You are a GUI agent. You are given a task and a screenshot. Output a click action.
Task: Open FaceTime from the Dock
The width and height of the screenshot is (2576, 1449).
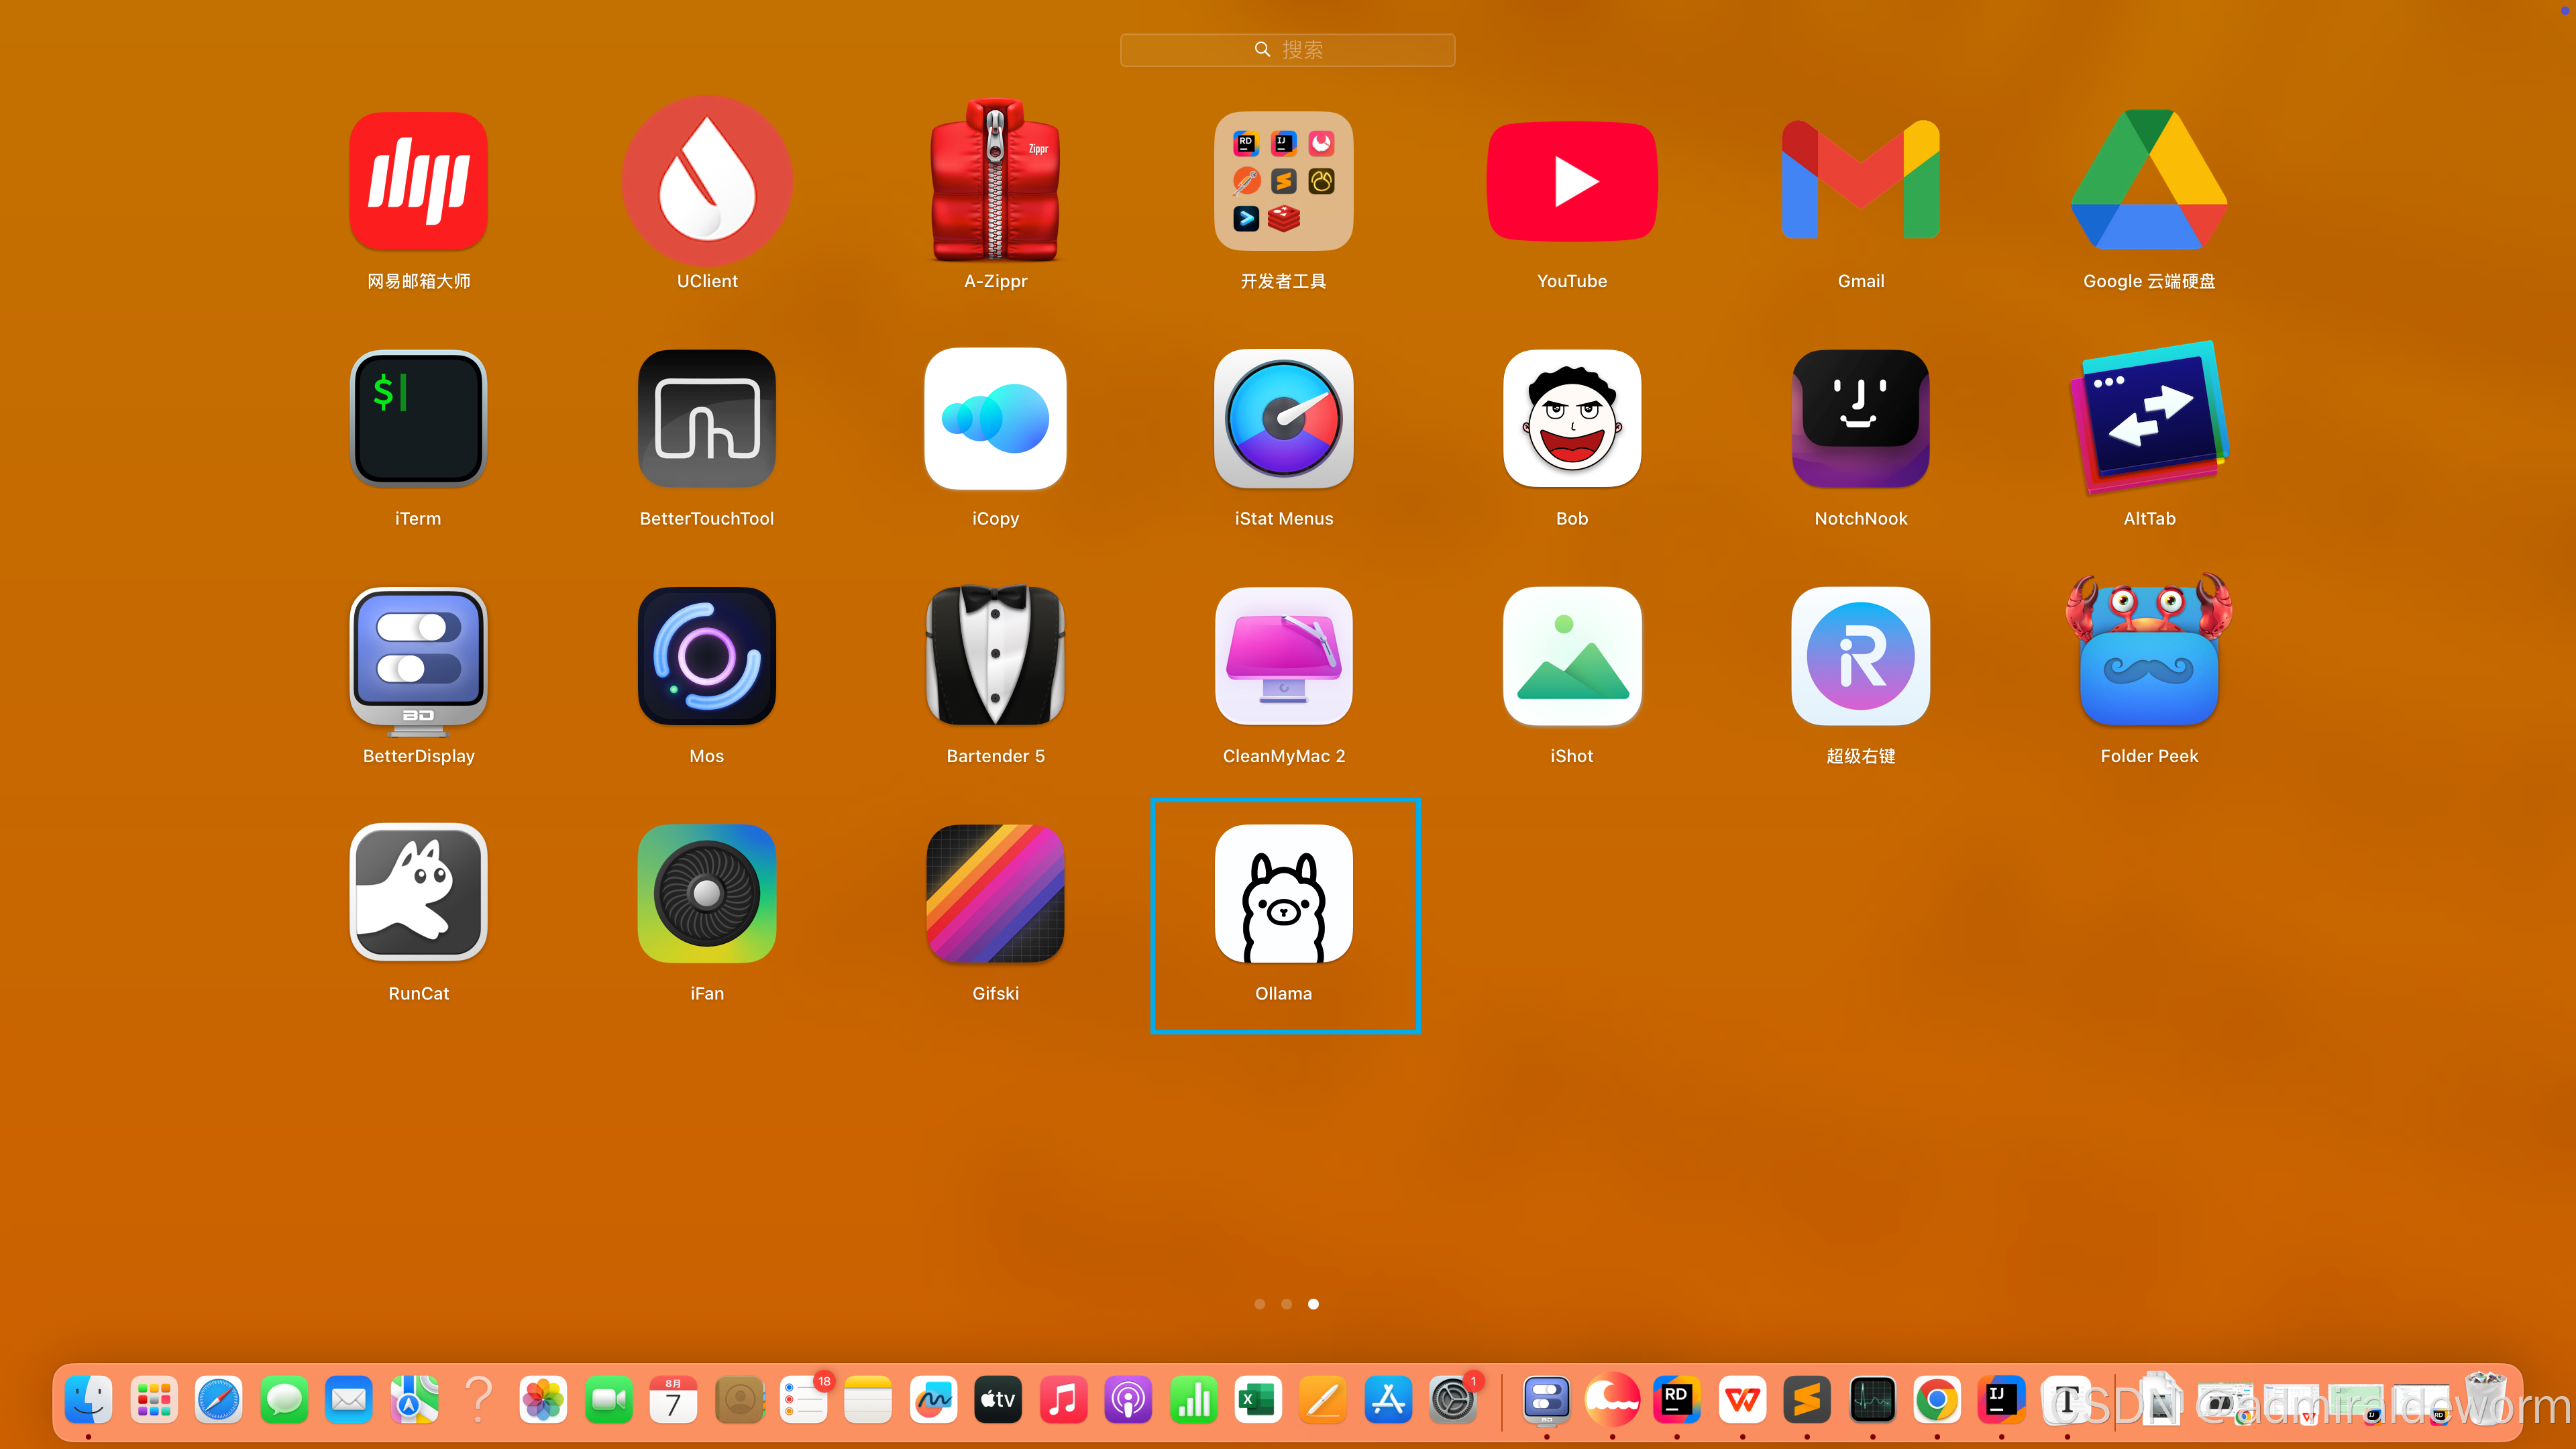point(608,1400)
